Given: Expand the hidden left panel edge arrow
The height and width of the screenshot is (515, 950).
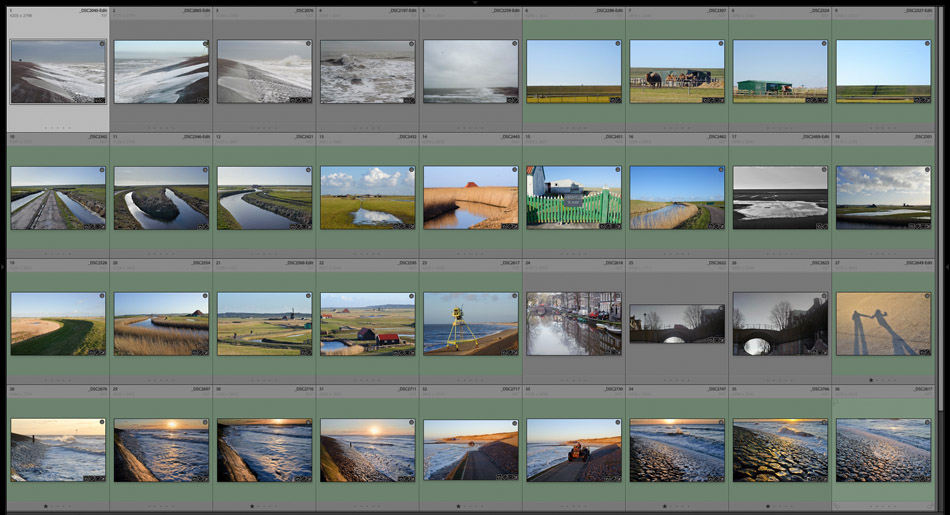Looking at the screenshot, I should pyautogui.click(x=3, y=267).
